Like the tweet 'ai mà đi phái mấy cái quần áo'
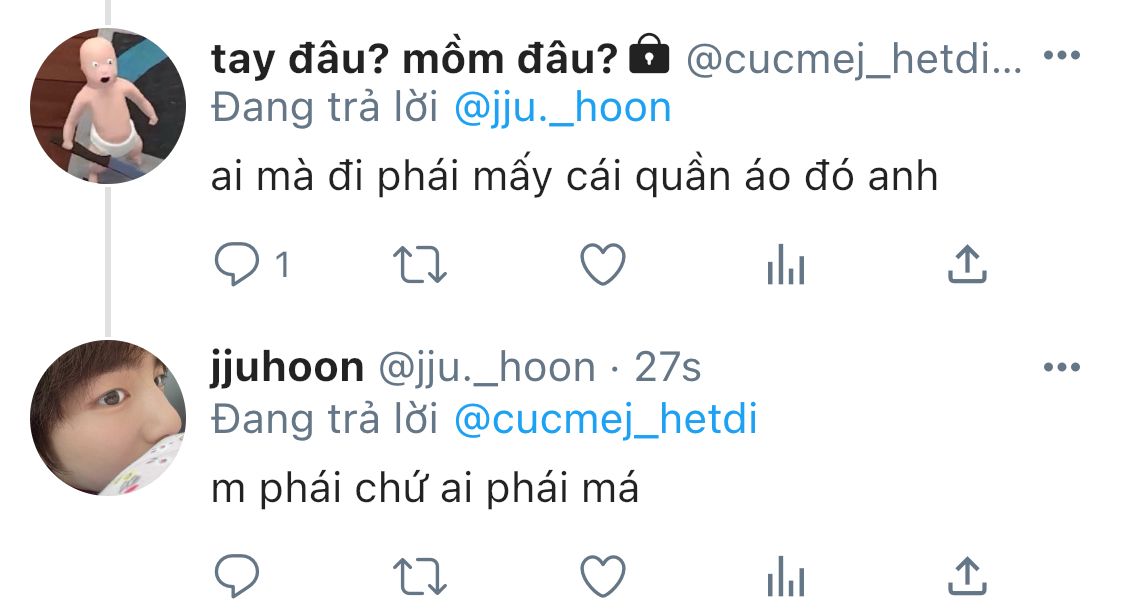Viewport: 1125px width, 612px height. click(603, 265)
